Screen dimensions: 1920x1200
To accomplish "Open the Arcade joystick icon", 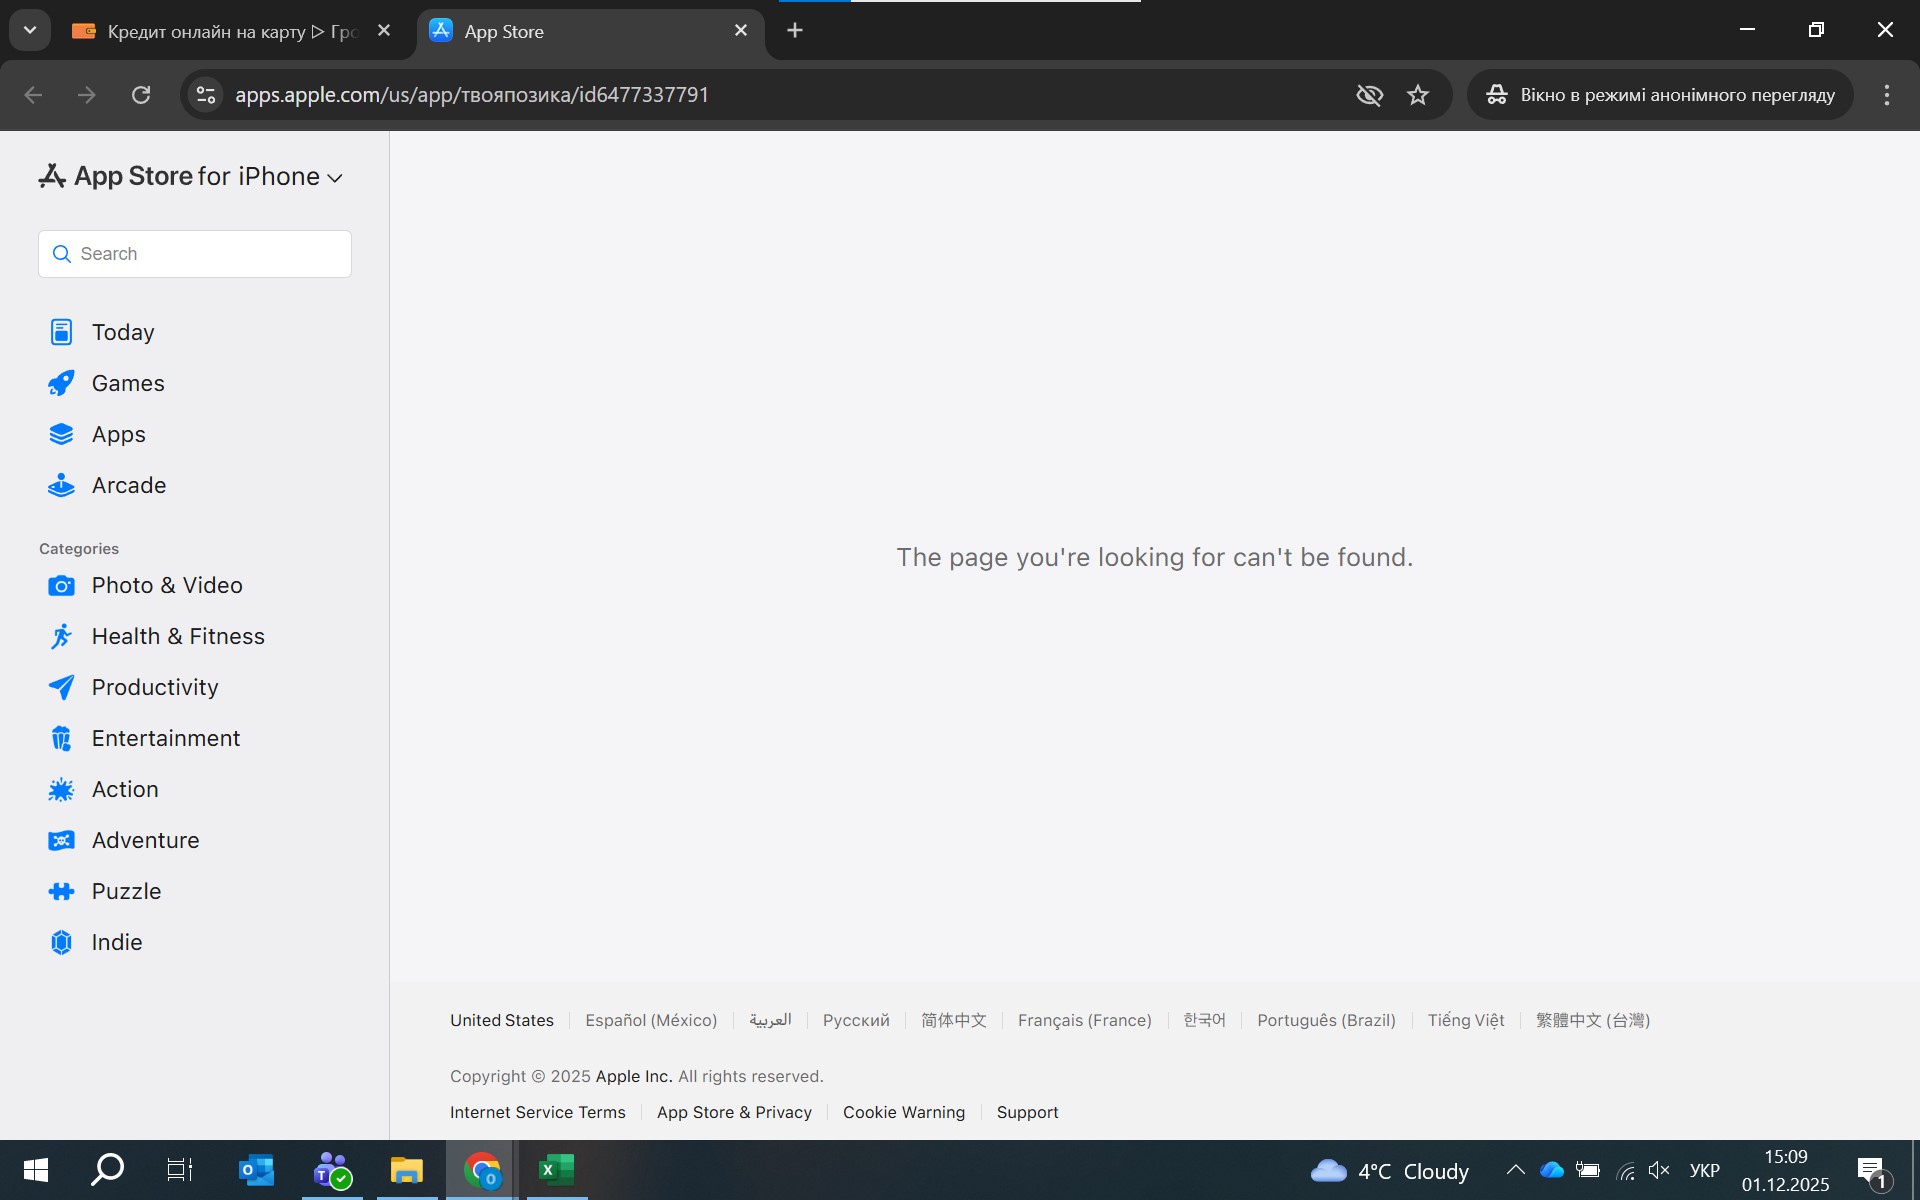I will [61, 485].
